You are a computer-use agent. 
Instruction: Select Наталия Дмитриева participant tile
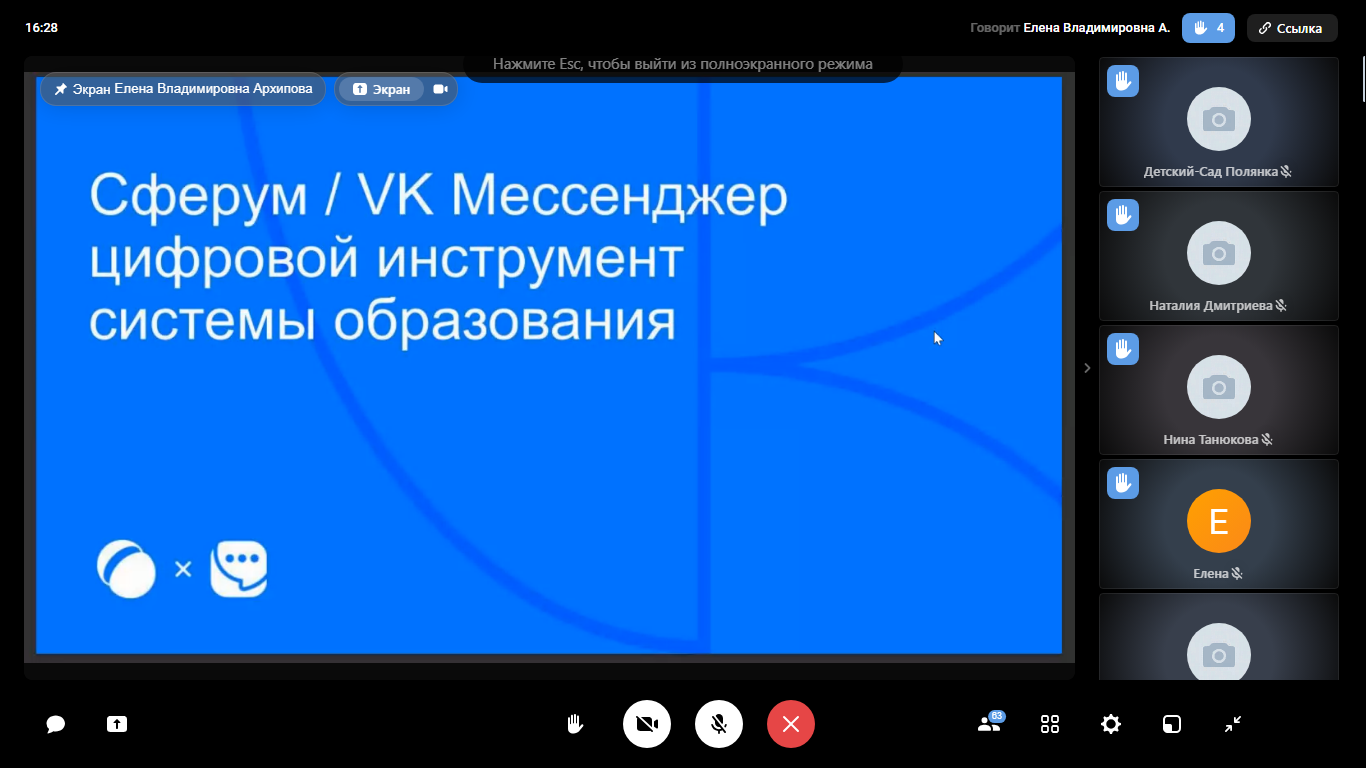click(1218, 256)
